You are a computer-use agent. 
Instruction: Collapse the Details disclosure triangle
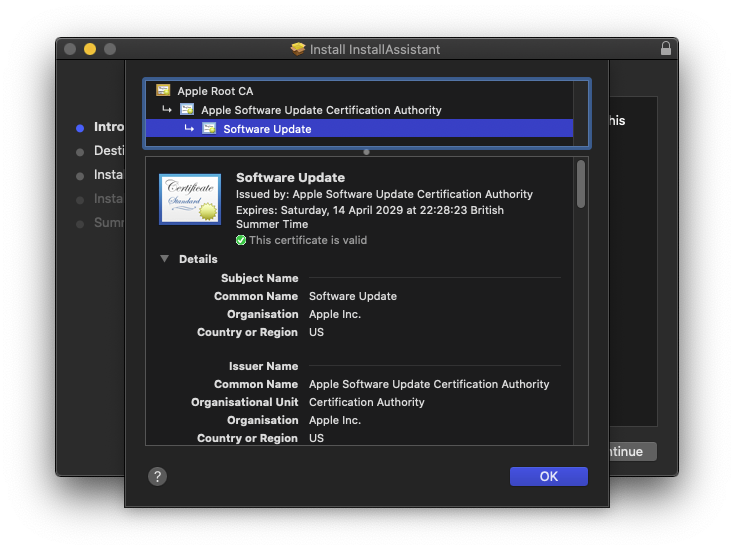(164, 258)
